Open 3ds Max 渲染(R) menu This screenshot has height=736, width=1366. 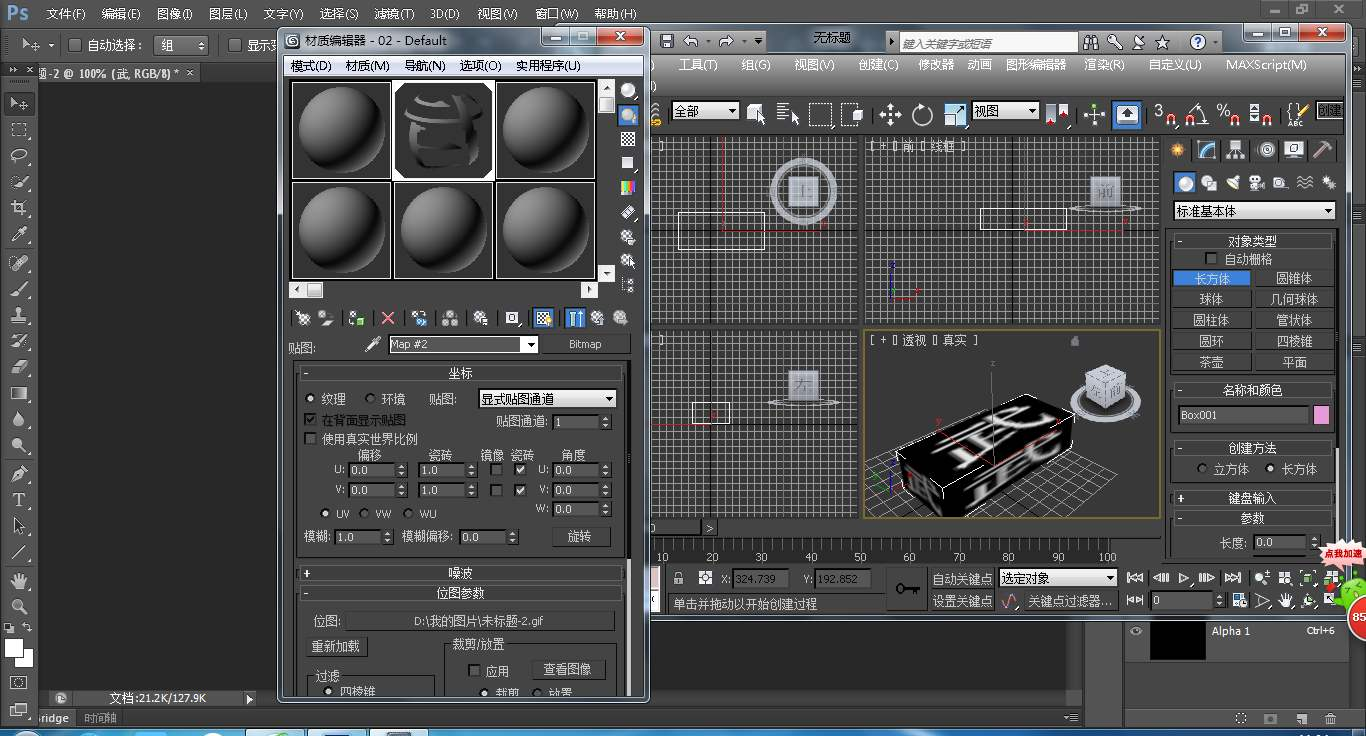pos(1104,64)
